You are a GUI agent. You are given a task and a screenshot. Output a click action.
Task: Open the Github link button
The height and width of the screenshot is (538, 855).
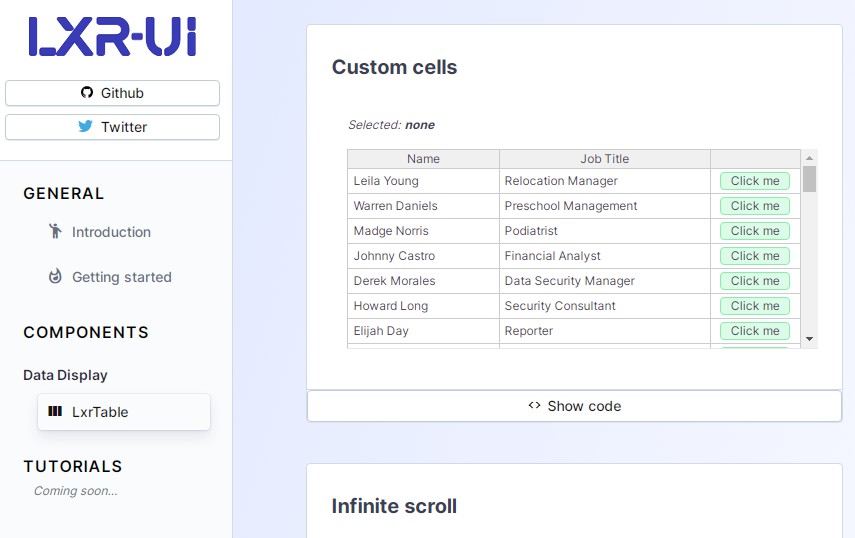point(112,93)
